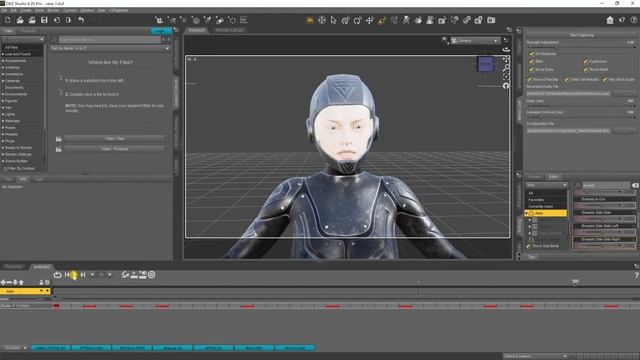Toggle the Filter By Context checkbox

5,168
